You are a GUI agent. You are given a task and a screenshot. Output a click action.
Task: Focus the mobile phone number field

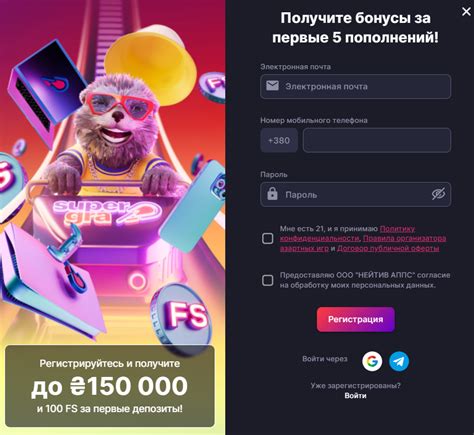click(377, 140)
